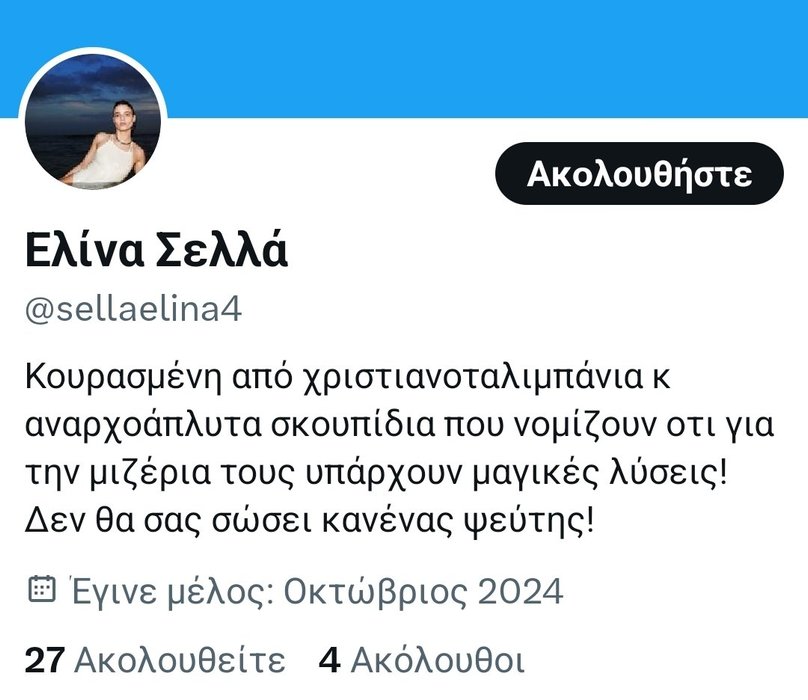
Task: Click the bio phrase μαγικές λύσεις
Action: click(600, 474)
